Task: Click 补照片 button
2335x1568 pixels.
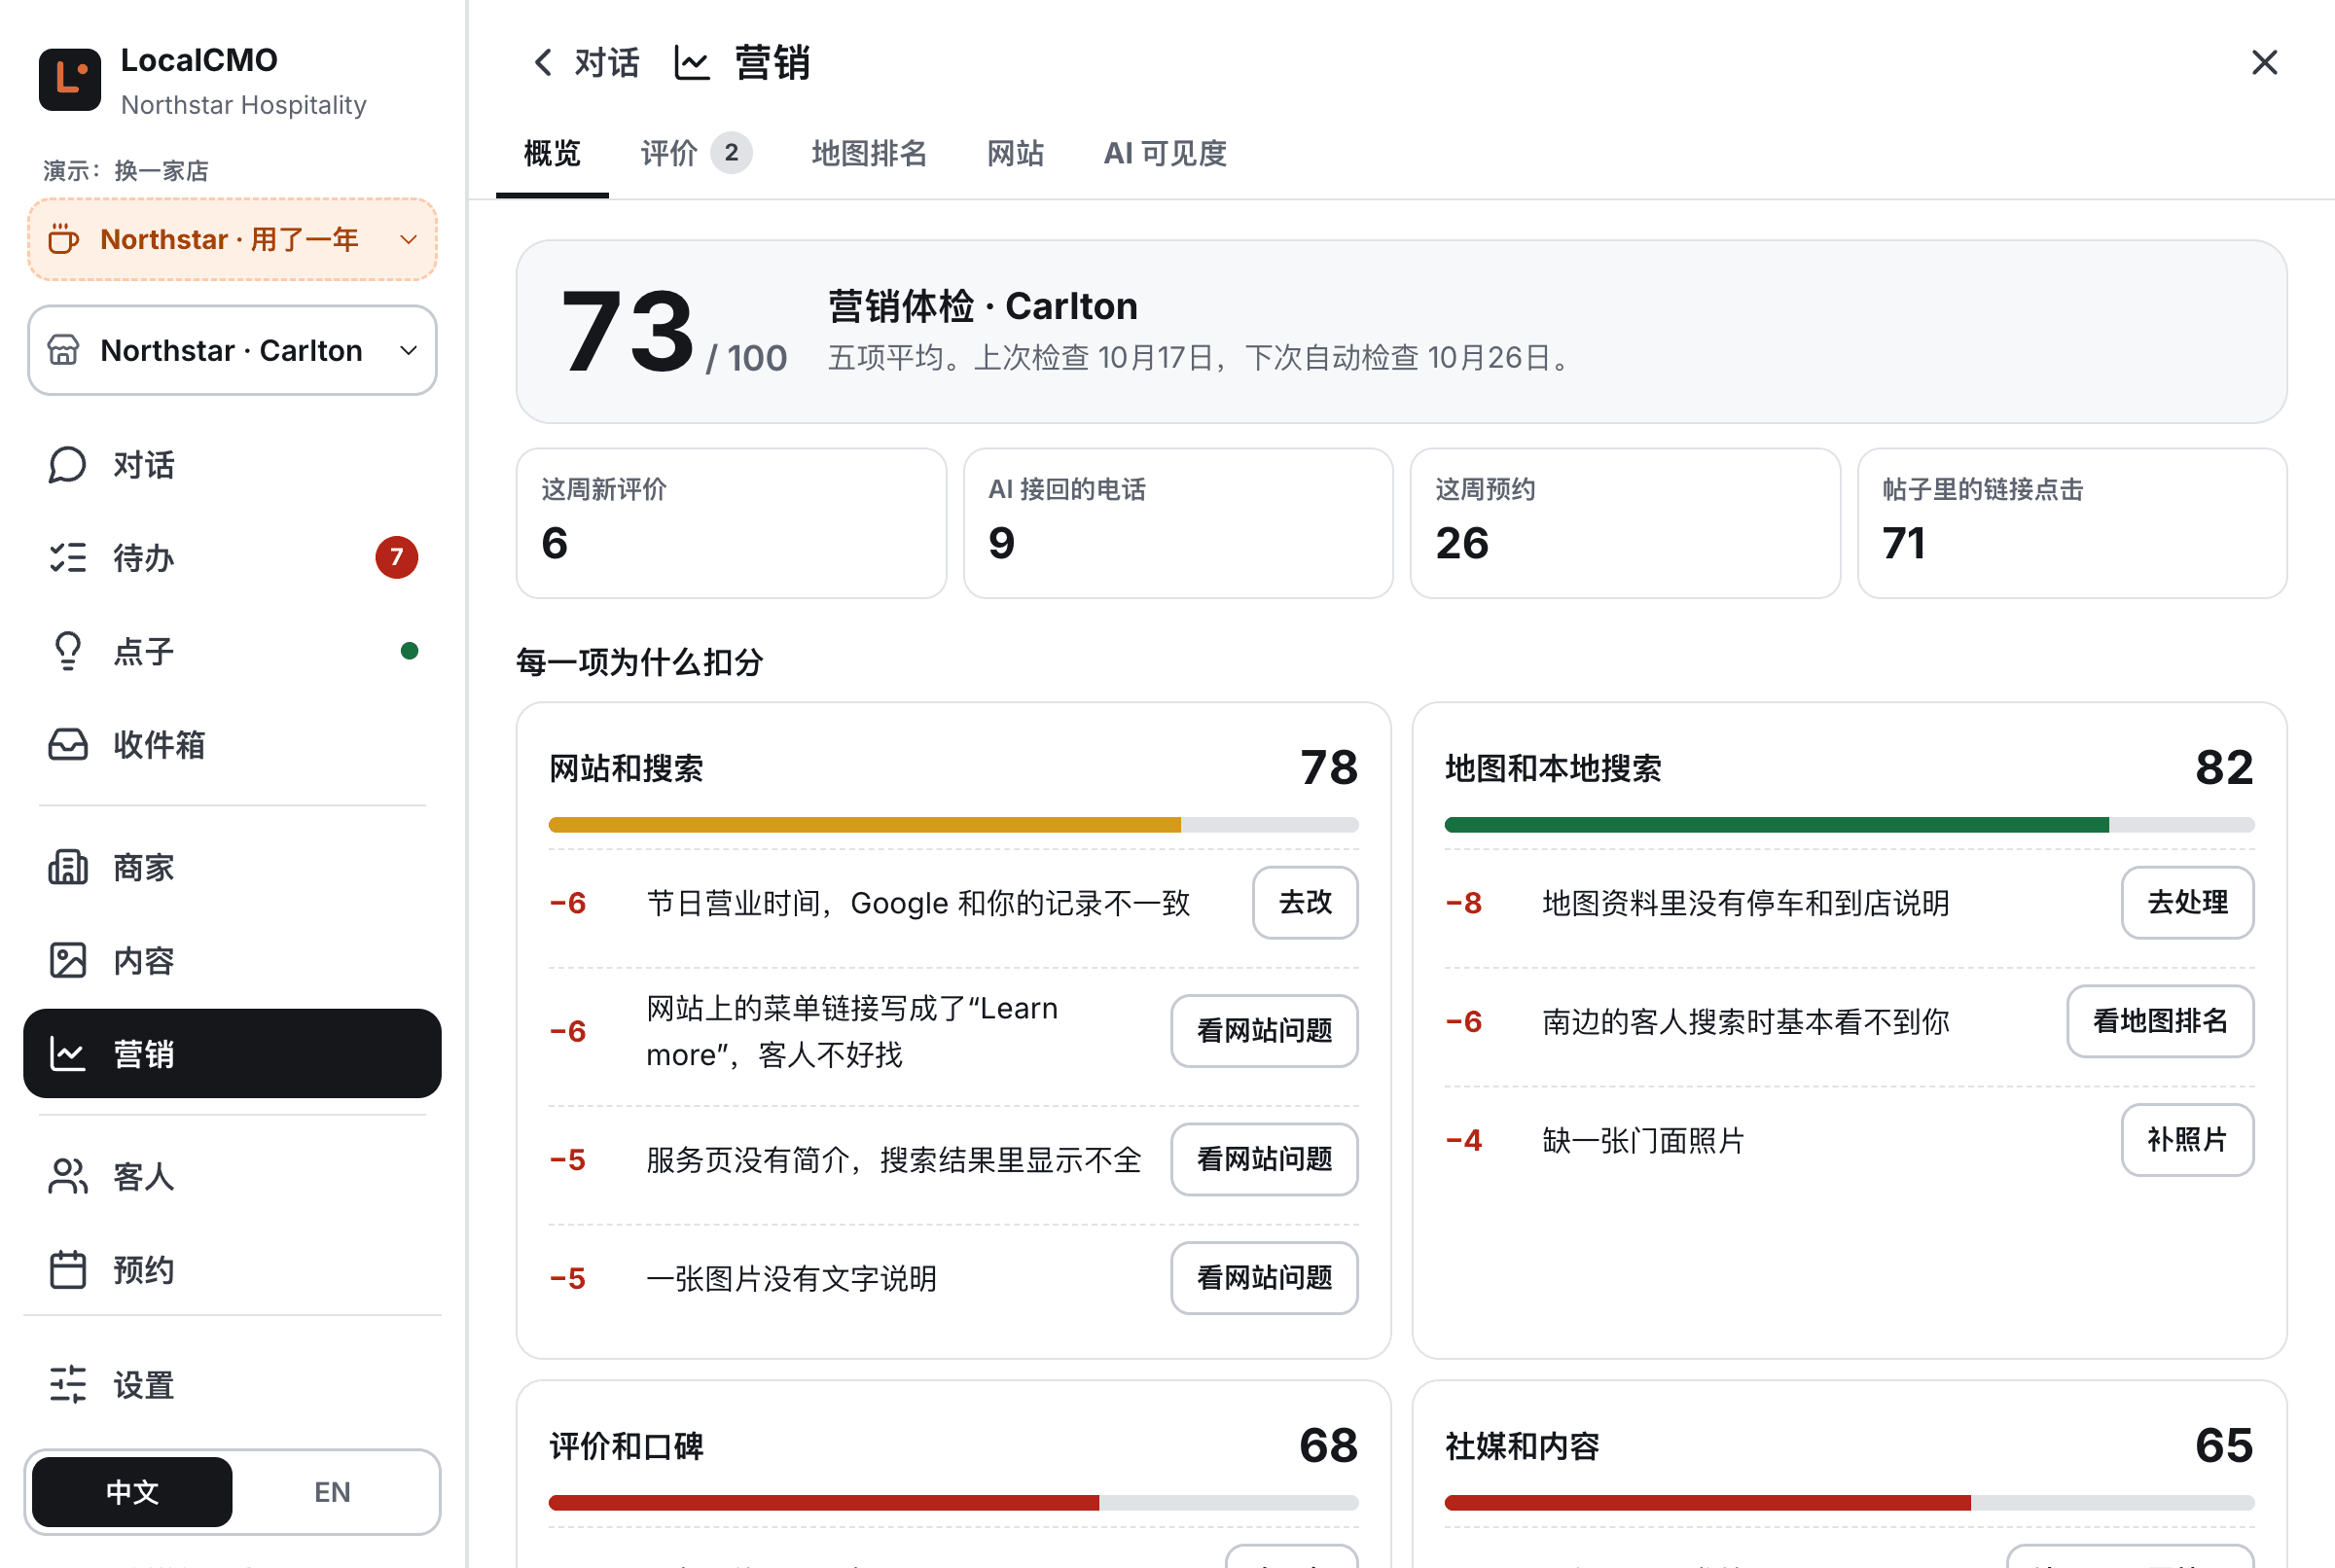Action: 2187,1140
